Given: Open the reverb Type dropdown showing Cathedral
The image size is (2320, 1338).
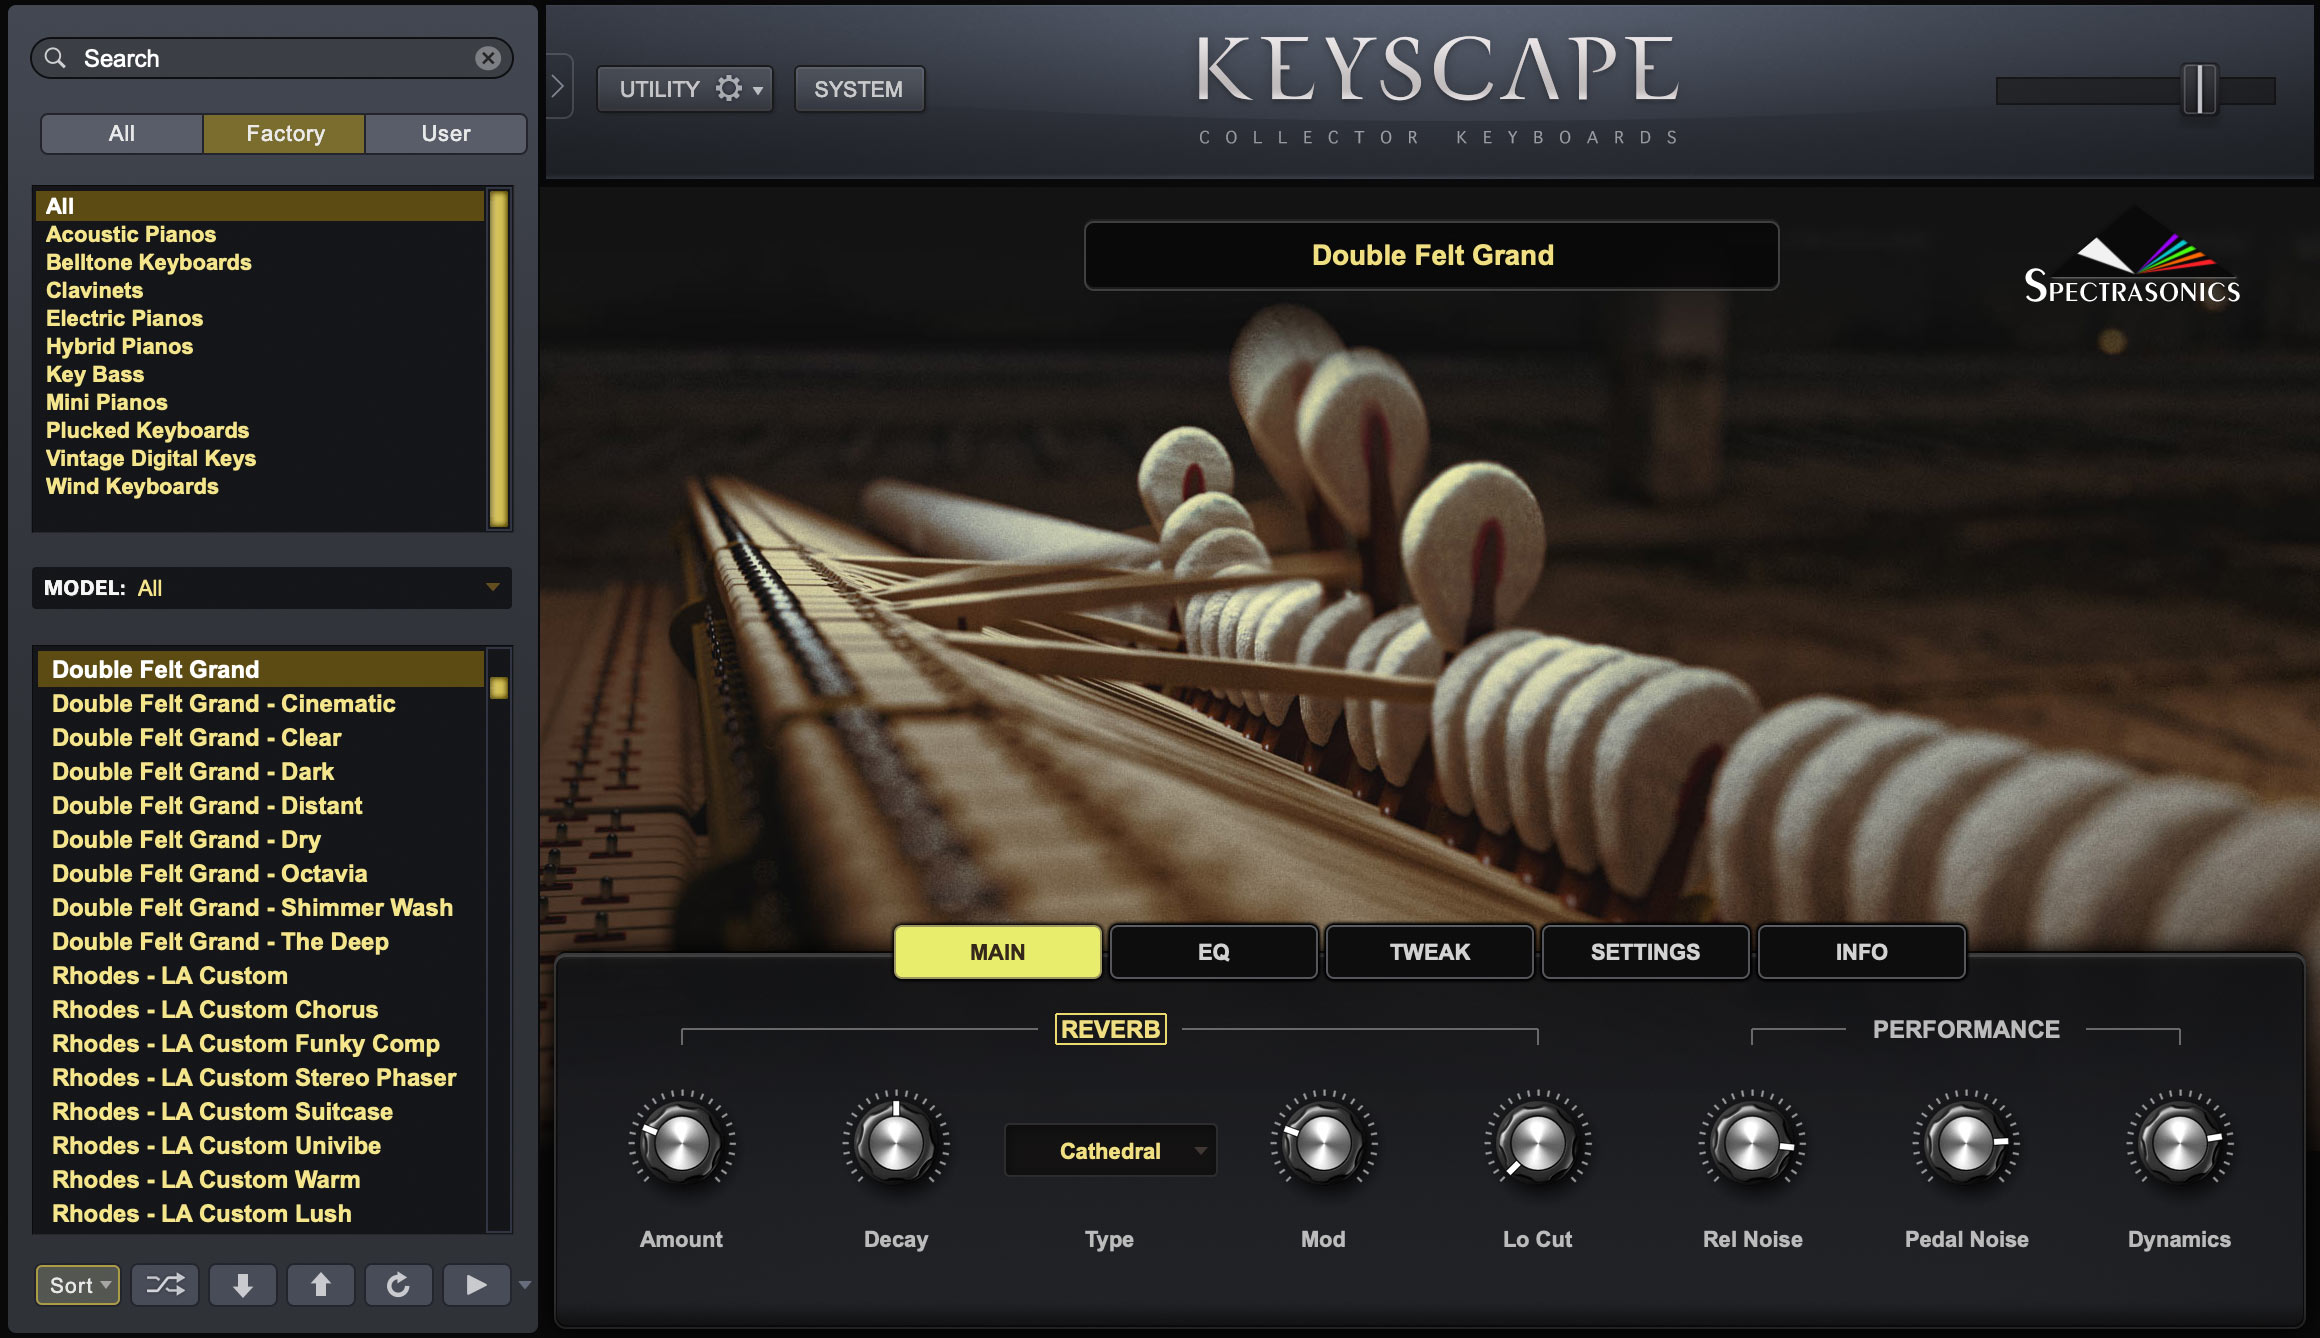Looking at the screenshot, I should pyautogui.click(x=1110, y=1150).
